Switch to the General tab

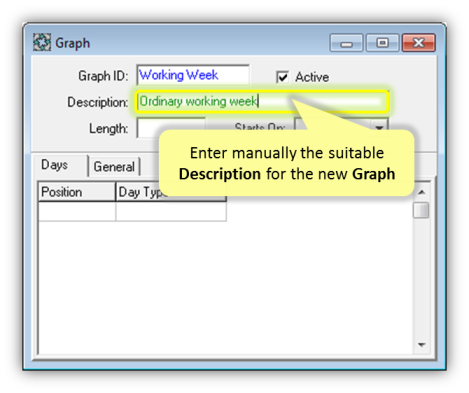pyautogui.click(x=114, y=167)
